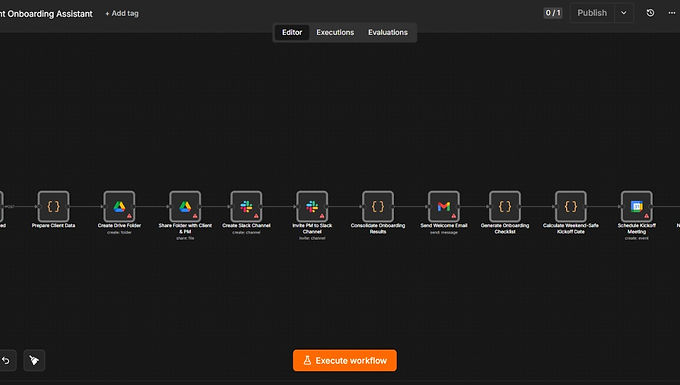Open Invite PM to Slack Channel node
Viewport: 680px width, 385px height.
tap(312, 206)
